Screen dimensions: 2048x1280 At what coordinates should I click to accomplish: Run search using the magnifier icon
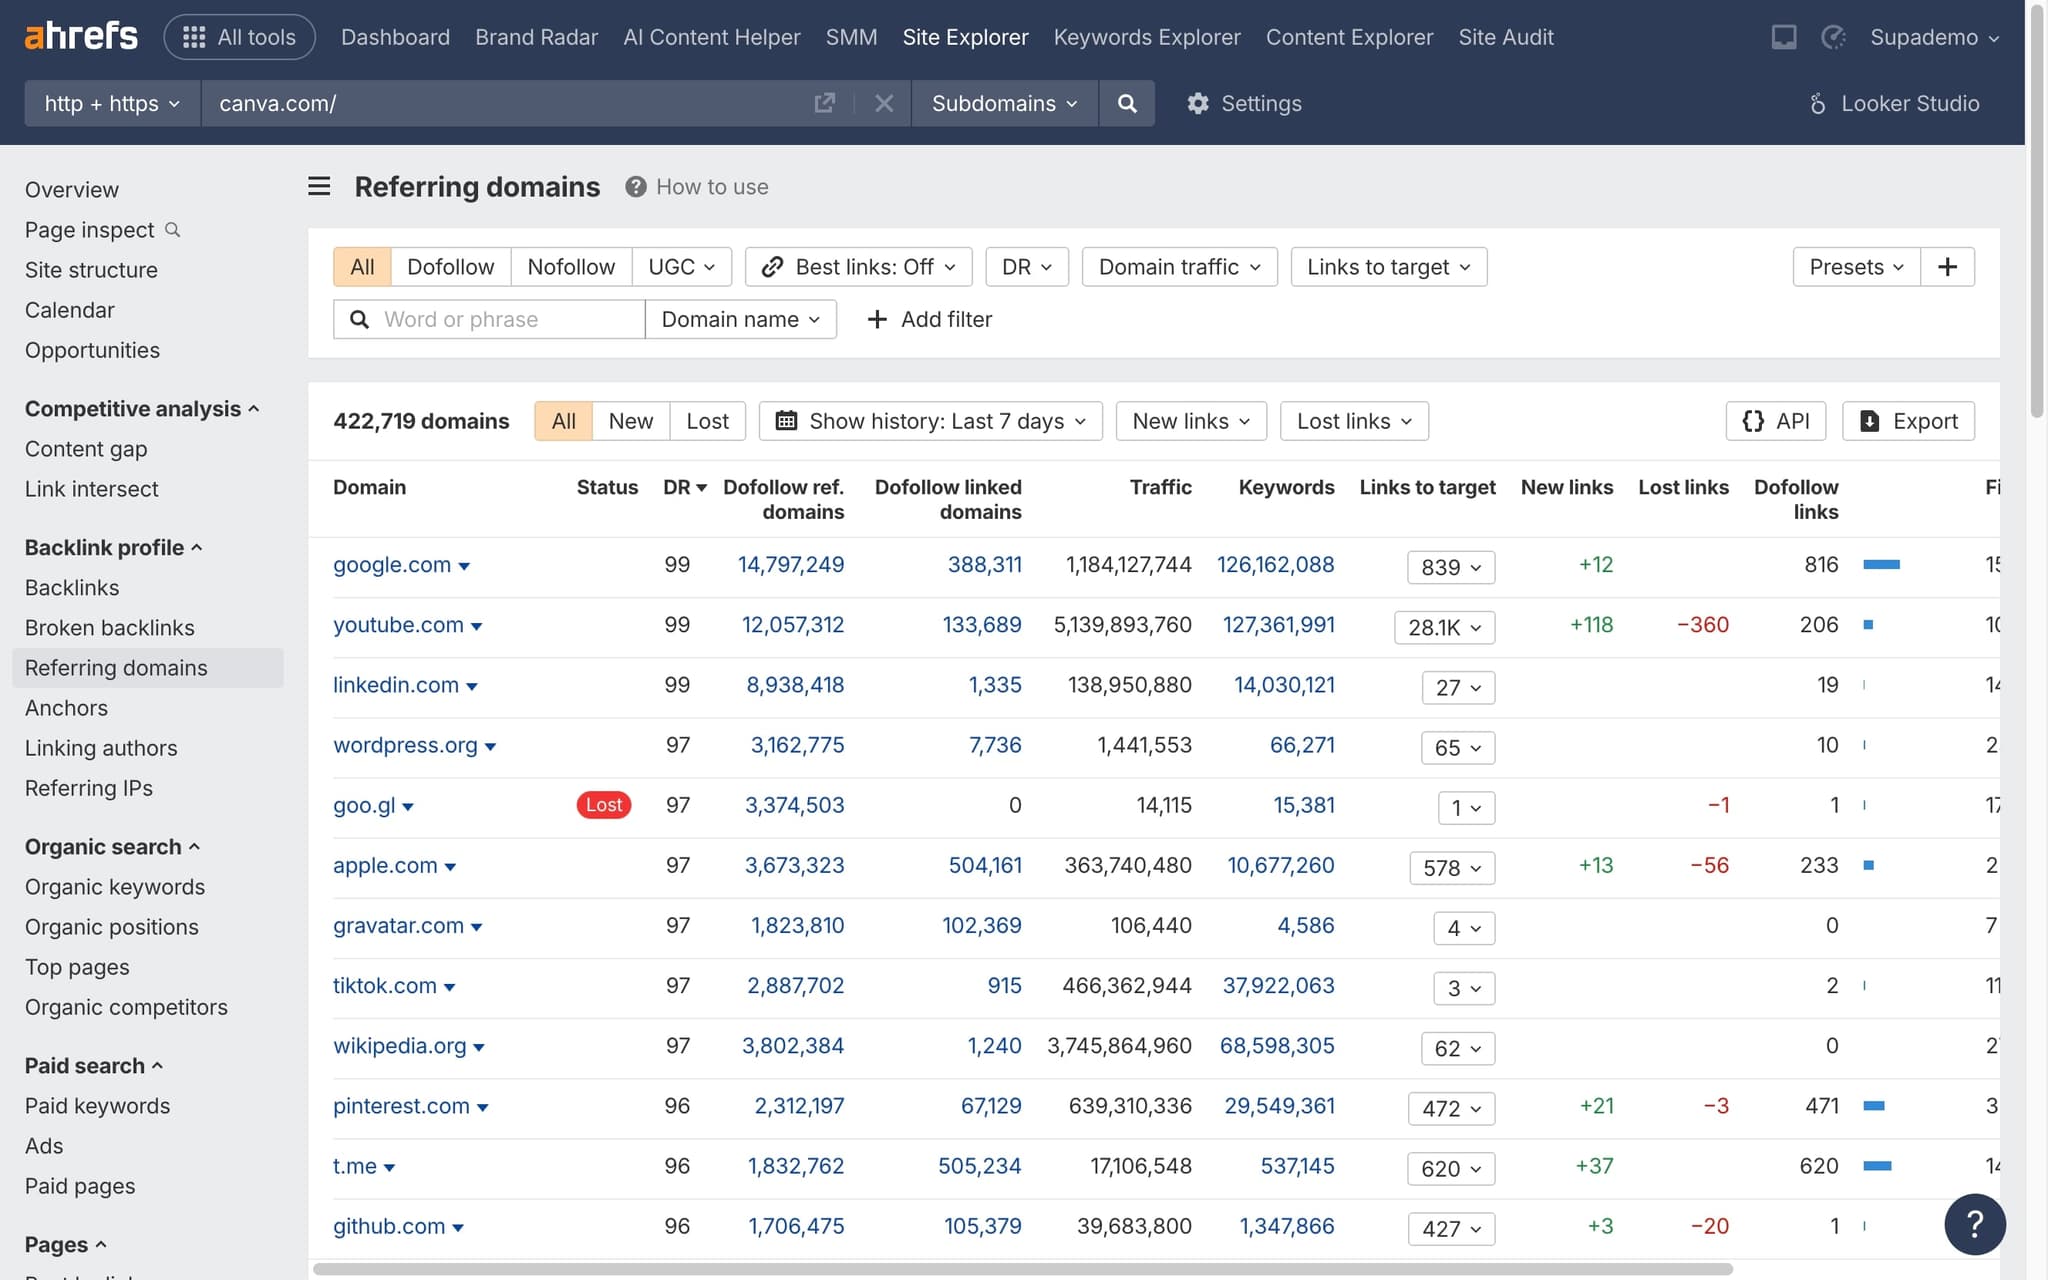coord(1127,103)
